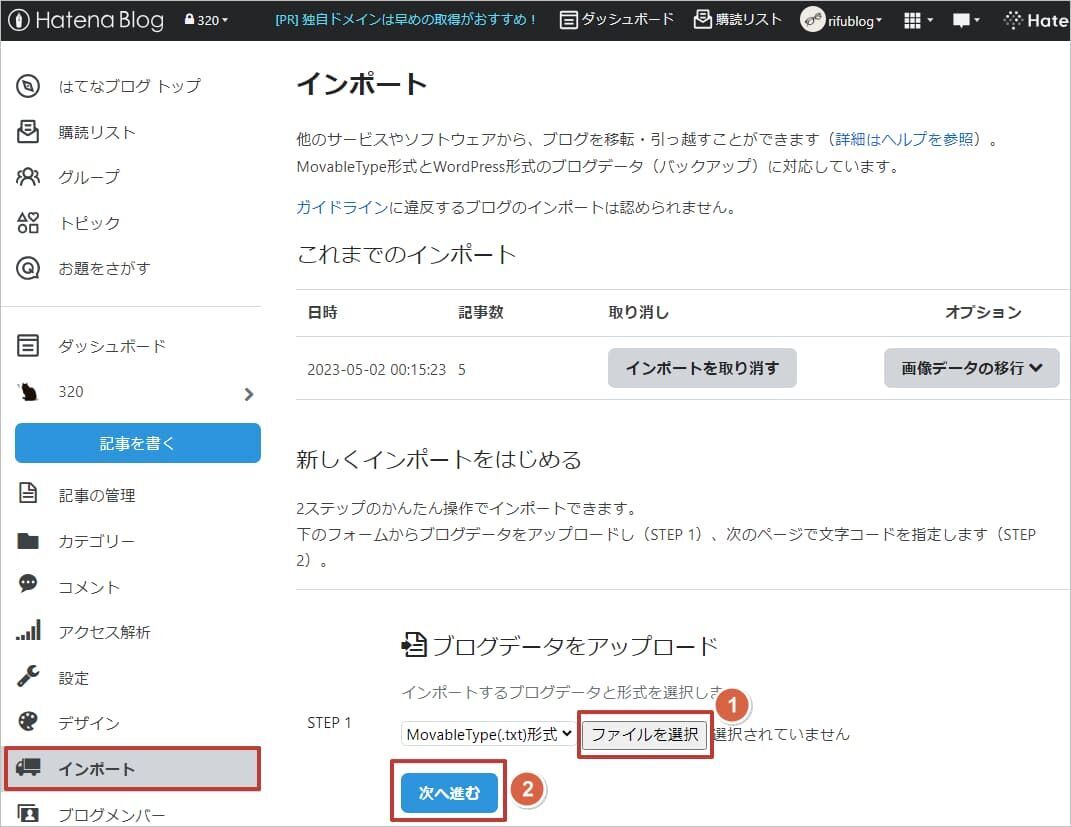Screen dimensions: 1071x827
Task: Select the 記事の管理 document icon
Action: click(28, 495)
